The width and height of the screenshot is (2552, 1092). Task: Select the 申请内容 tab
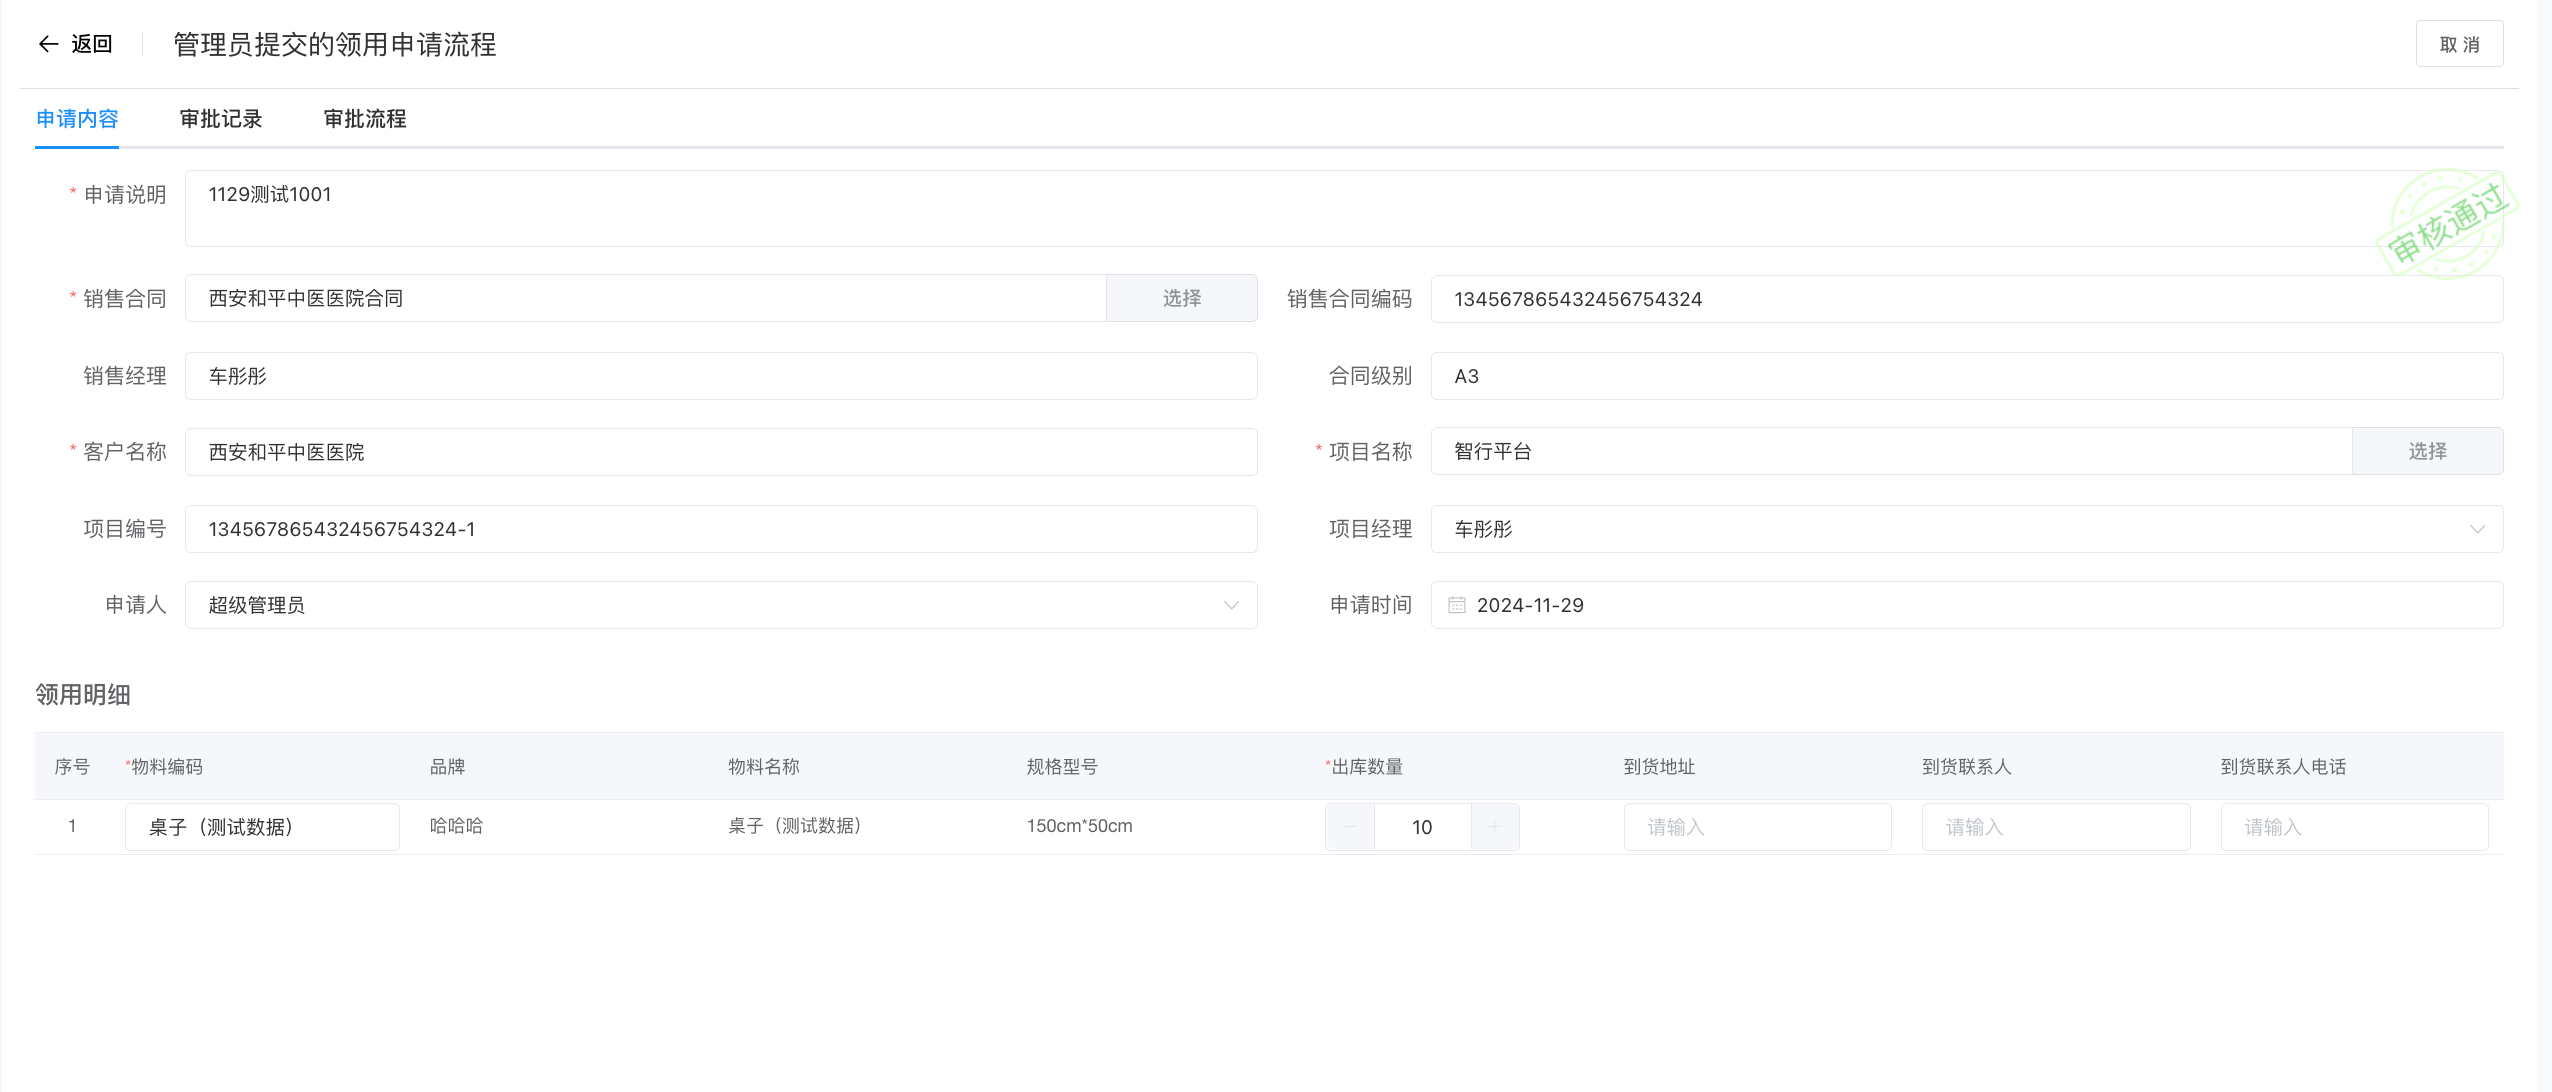tap(77, 119)
